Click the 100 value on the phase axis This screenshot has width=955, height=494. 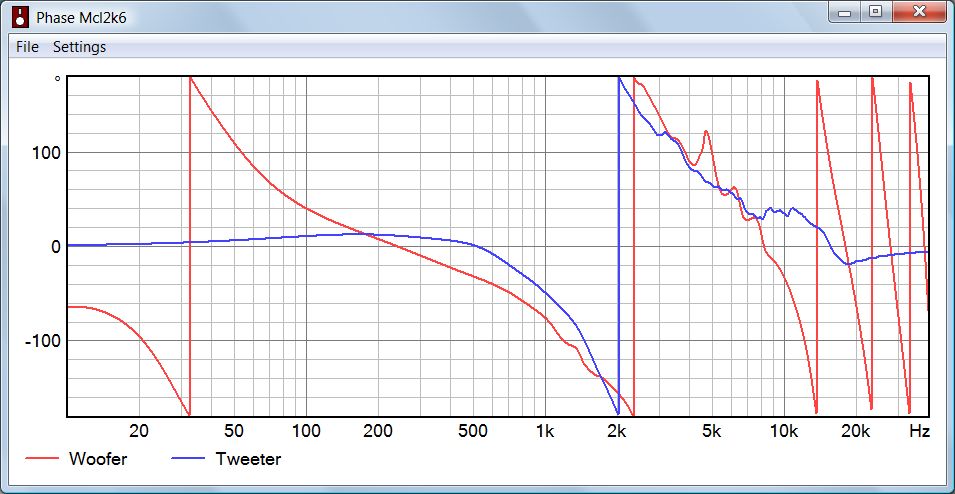click(x=47, y=153)
